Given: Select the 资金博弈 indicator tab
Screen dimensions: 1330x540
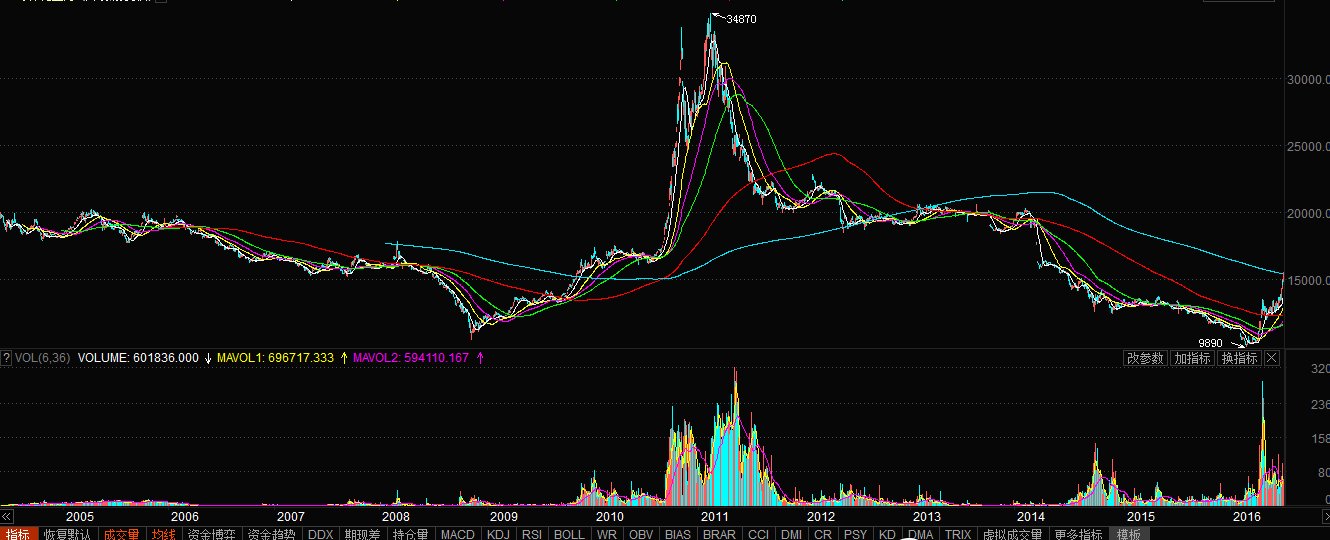Looking at the screenshot, I should click(x=211, y=534).
